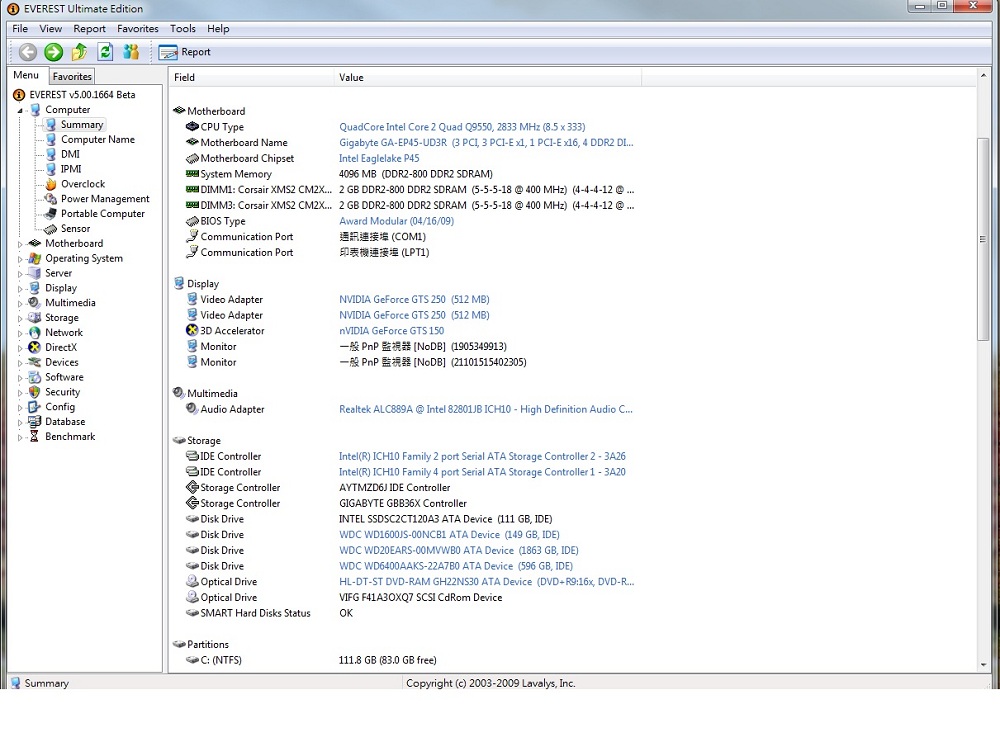The height and width of the screenshot is (742, 1000).
Task: Expand the Motherboard tree node arrow
Action: pos(20,244)
